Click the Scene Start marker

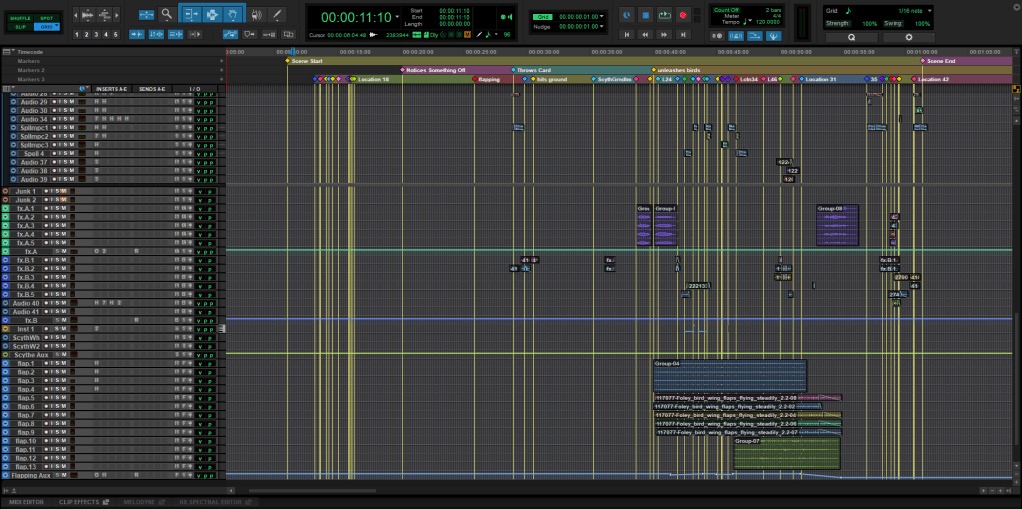point(307,61)
